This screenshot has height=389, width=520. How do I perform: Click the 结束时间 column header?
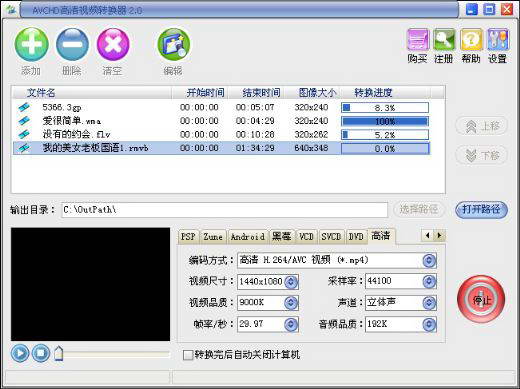[x=256, y=92]
